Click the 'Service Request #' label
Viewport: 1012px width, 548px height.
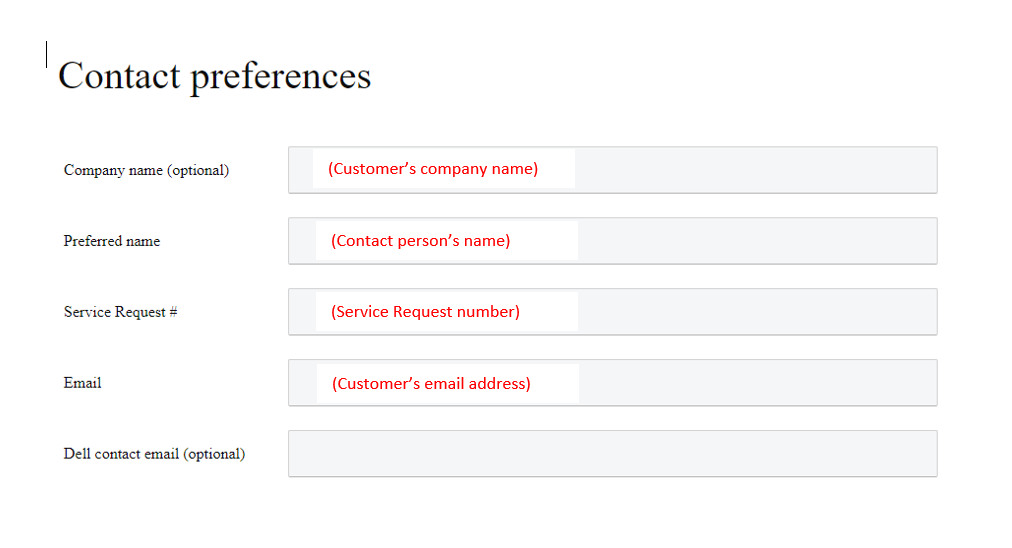click(120, 312)
